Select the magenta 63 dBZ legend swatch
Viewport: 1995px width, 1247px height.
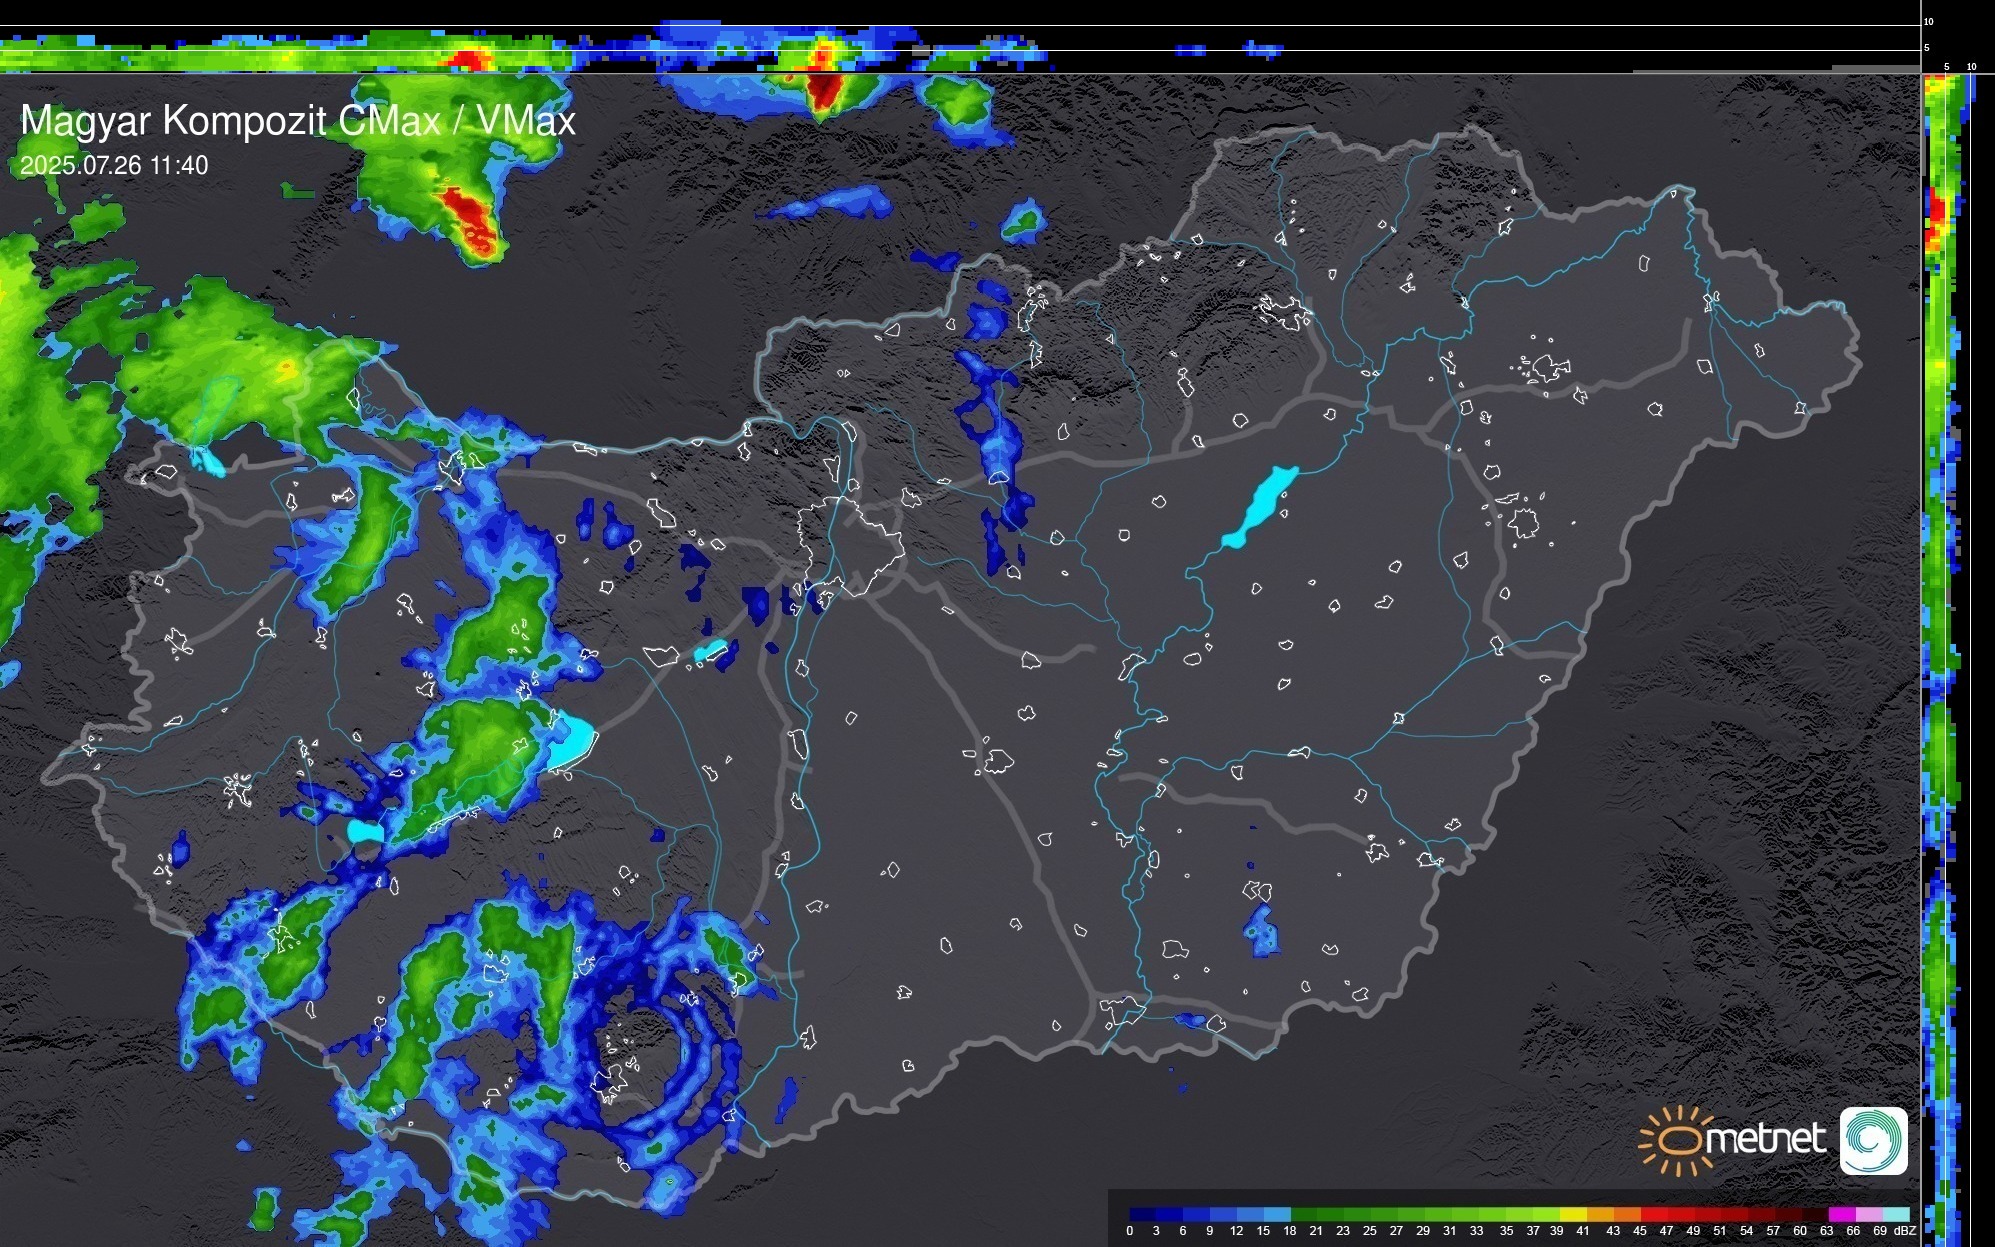click(x=1841, y=1214)
